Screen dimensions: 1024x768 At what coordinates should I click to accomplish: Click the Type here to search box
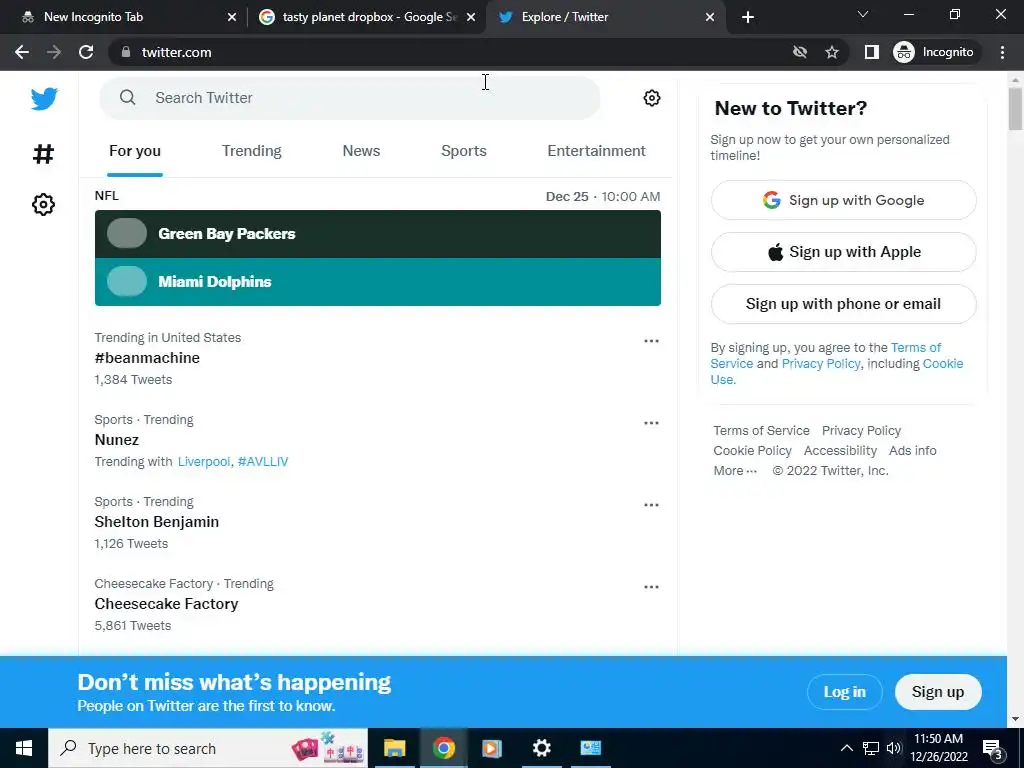click(208, 748)
